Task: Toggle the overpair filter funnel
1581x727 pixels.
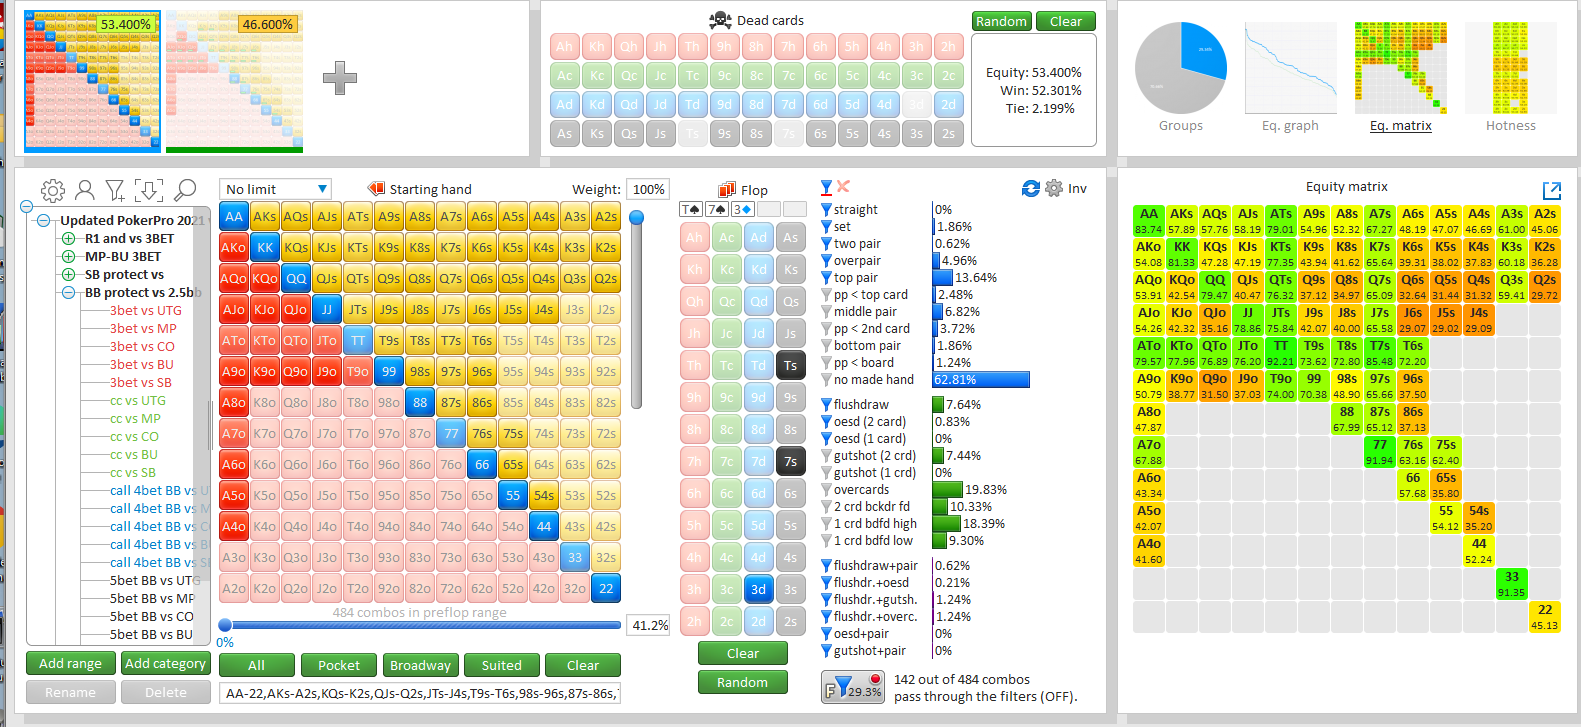Action: pyautogui.click(x=826, y=261)
